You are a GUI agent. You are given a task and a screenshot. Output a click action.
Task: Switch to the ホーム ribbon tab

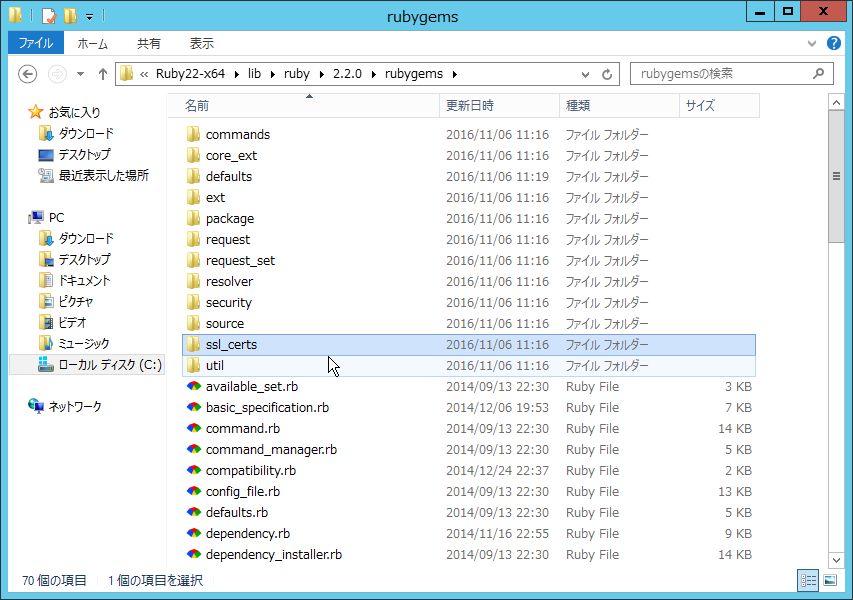[92, 44]
